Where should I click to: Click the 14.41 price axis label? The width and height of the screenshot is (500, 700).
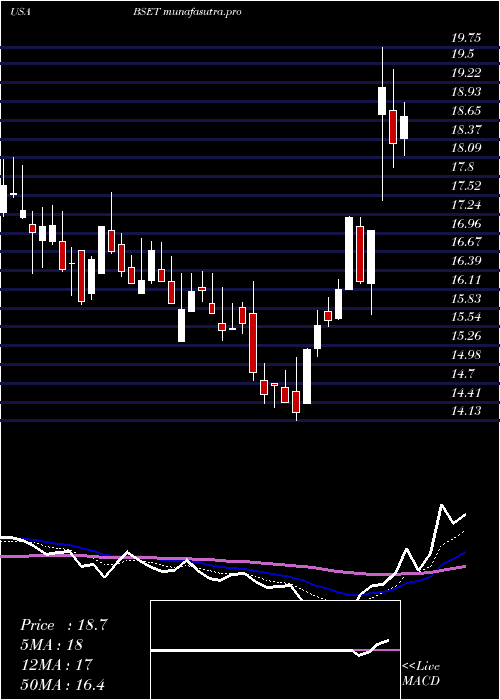tap(466, 393)
